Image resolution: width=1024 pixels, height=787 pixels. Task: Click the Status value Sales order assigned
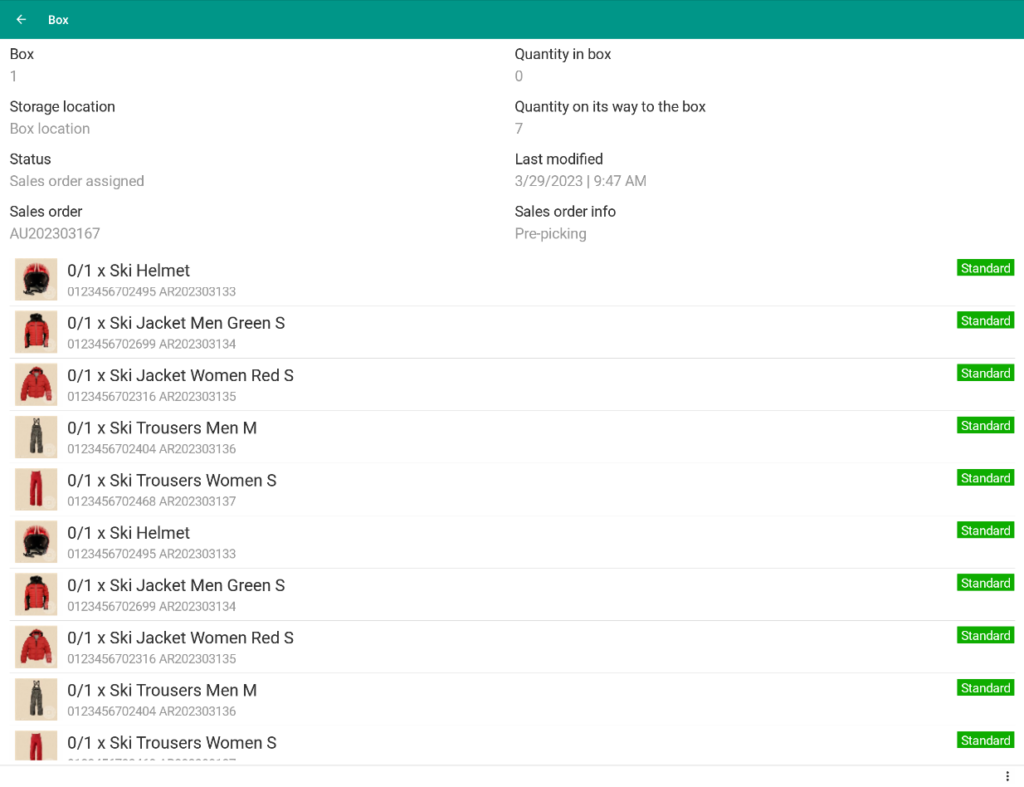[x=77, y=181]
